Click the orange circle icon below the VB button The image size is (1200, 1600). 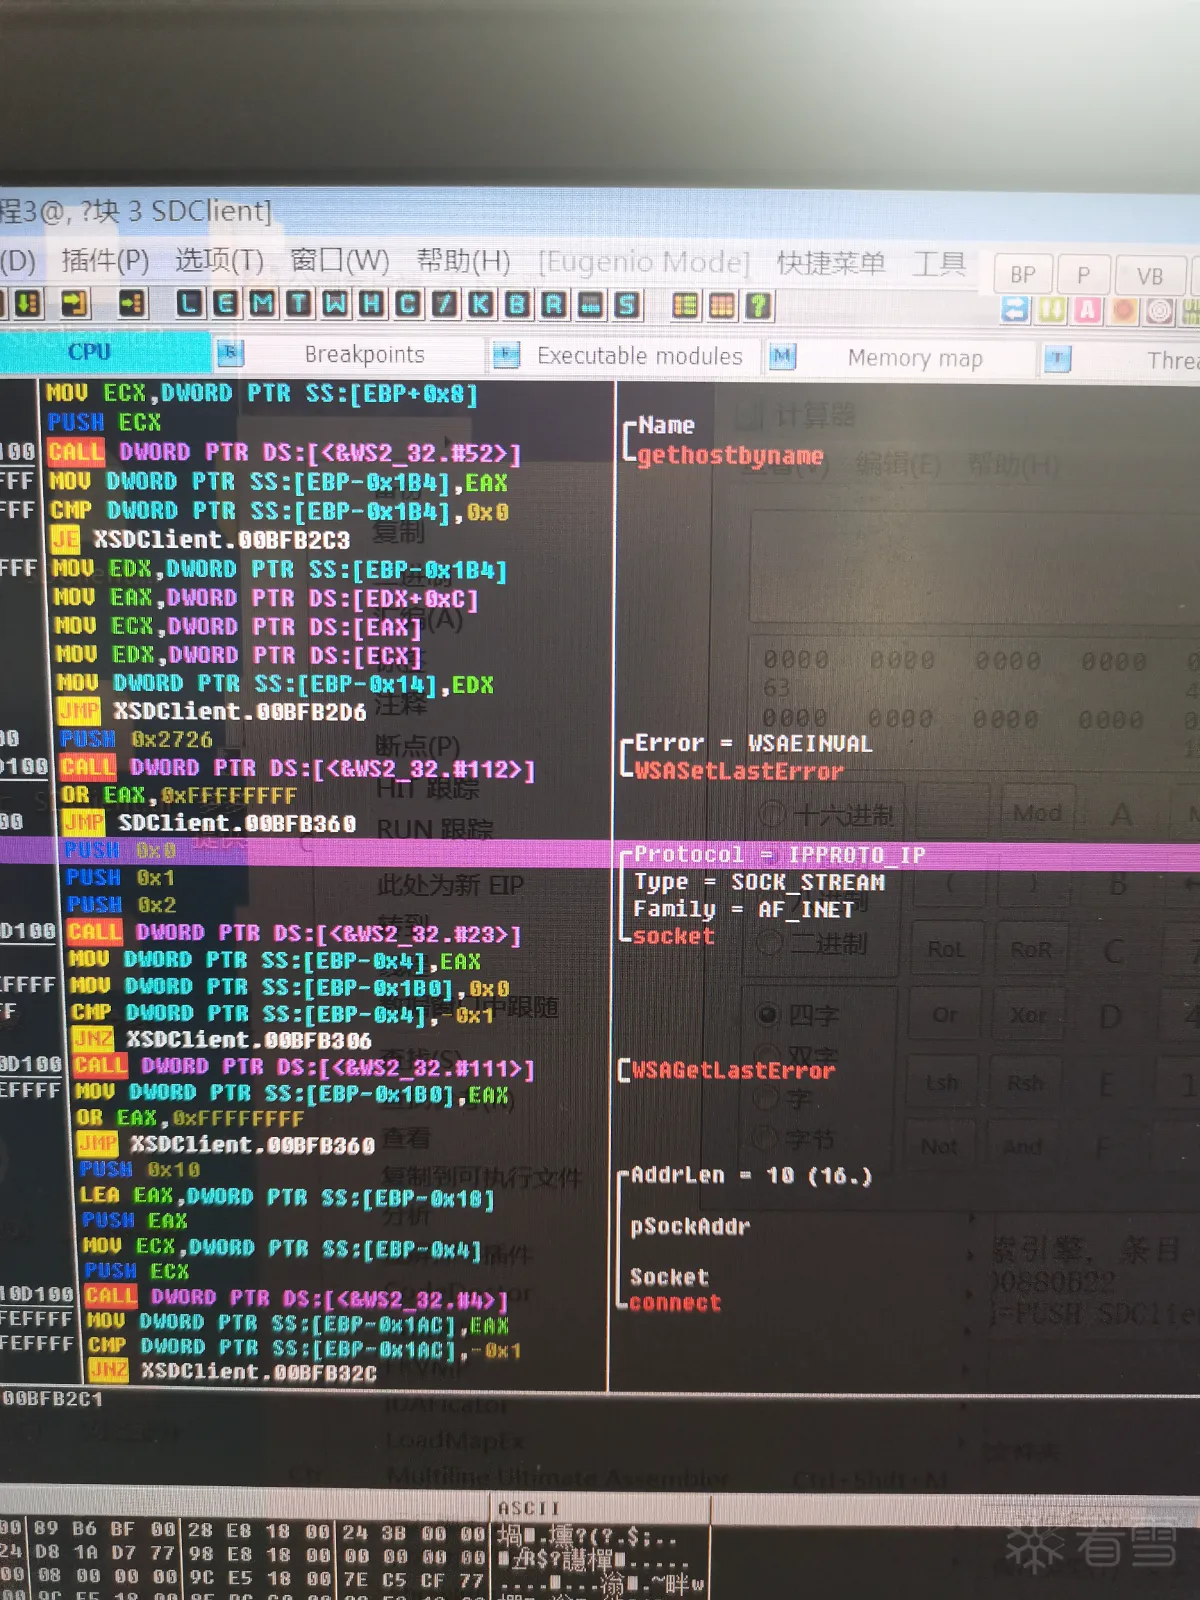point(1124,311)
